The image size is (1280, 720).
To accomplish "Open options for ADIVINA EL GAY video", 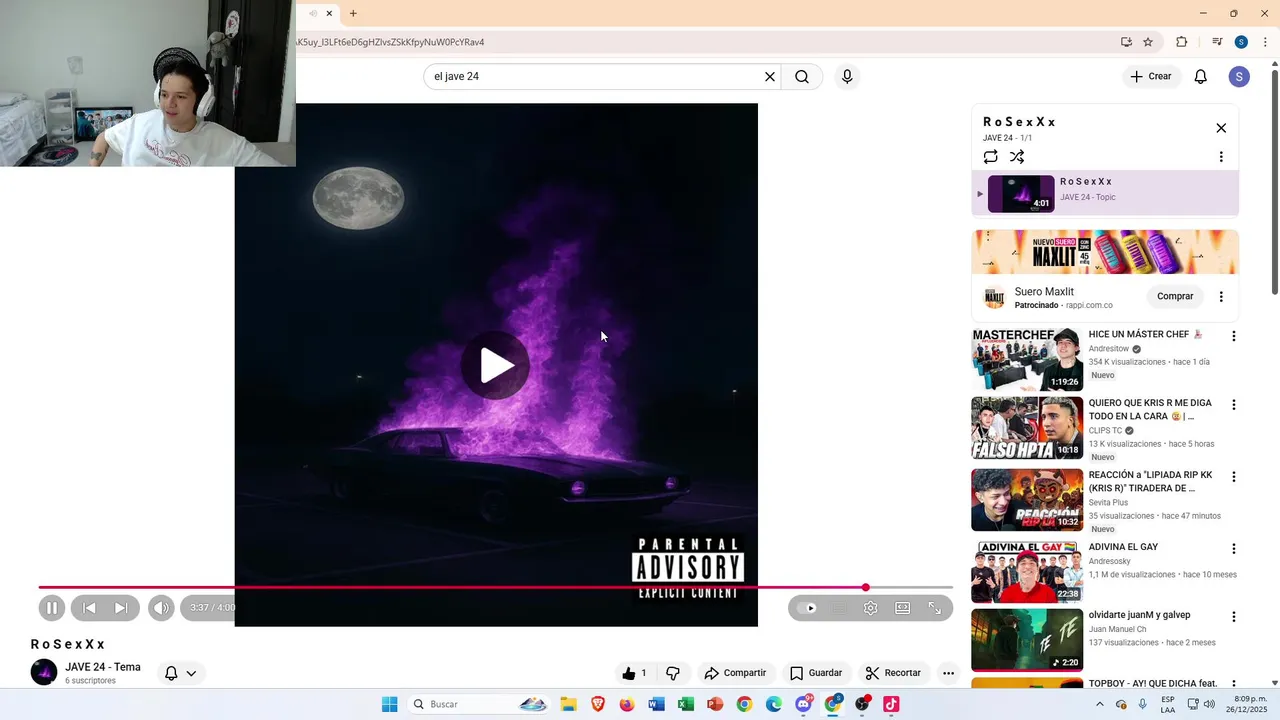I will coord(1233,549).
